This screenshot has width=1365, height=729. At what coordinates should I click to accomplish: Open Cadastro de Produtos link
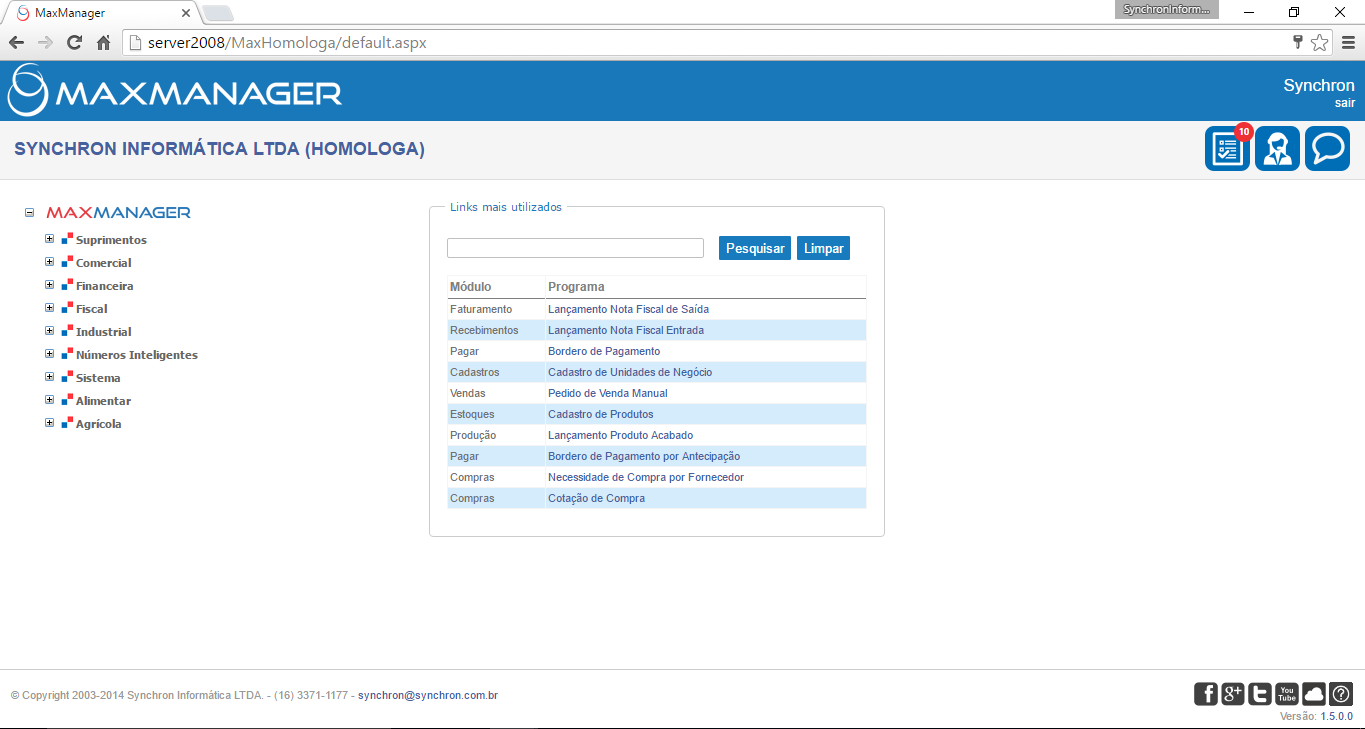601,414
